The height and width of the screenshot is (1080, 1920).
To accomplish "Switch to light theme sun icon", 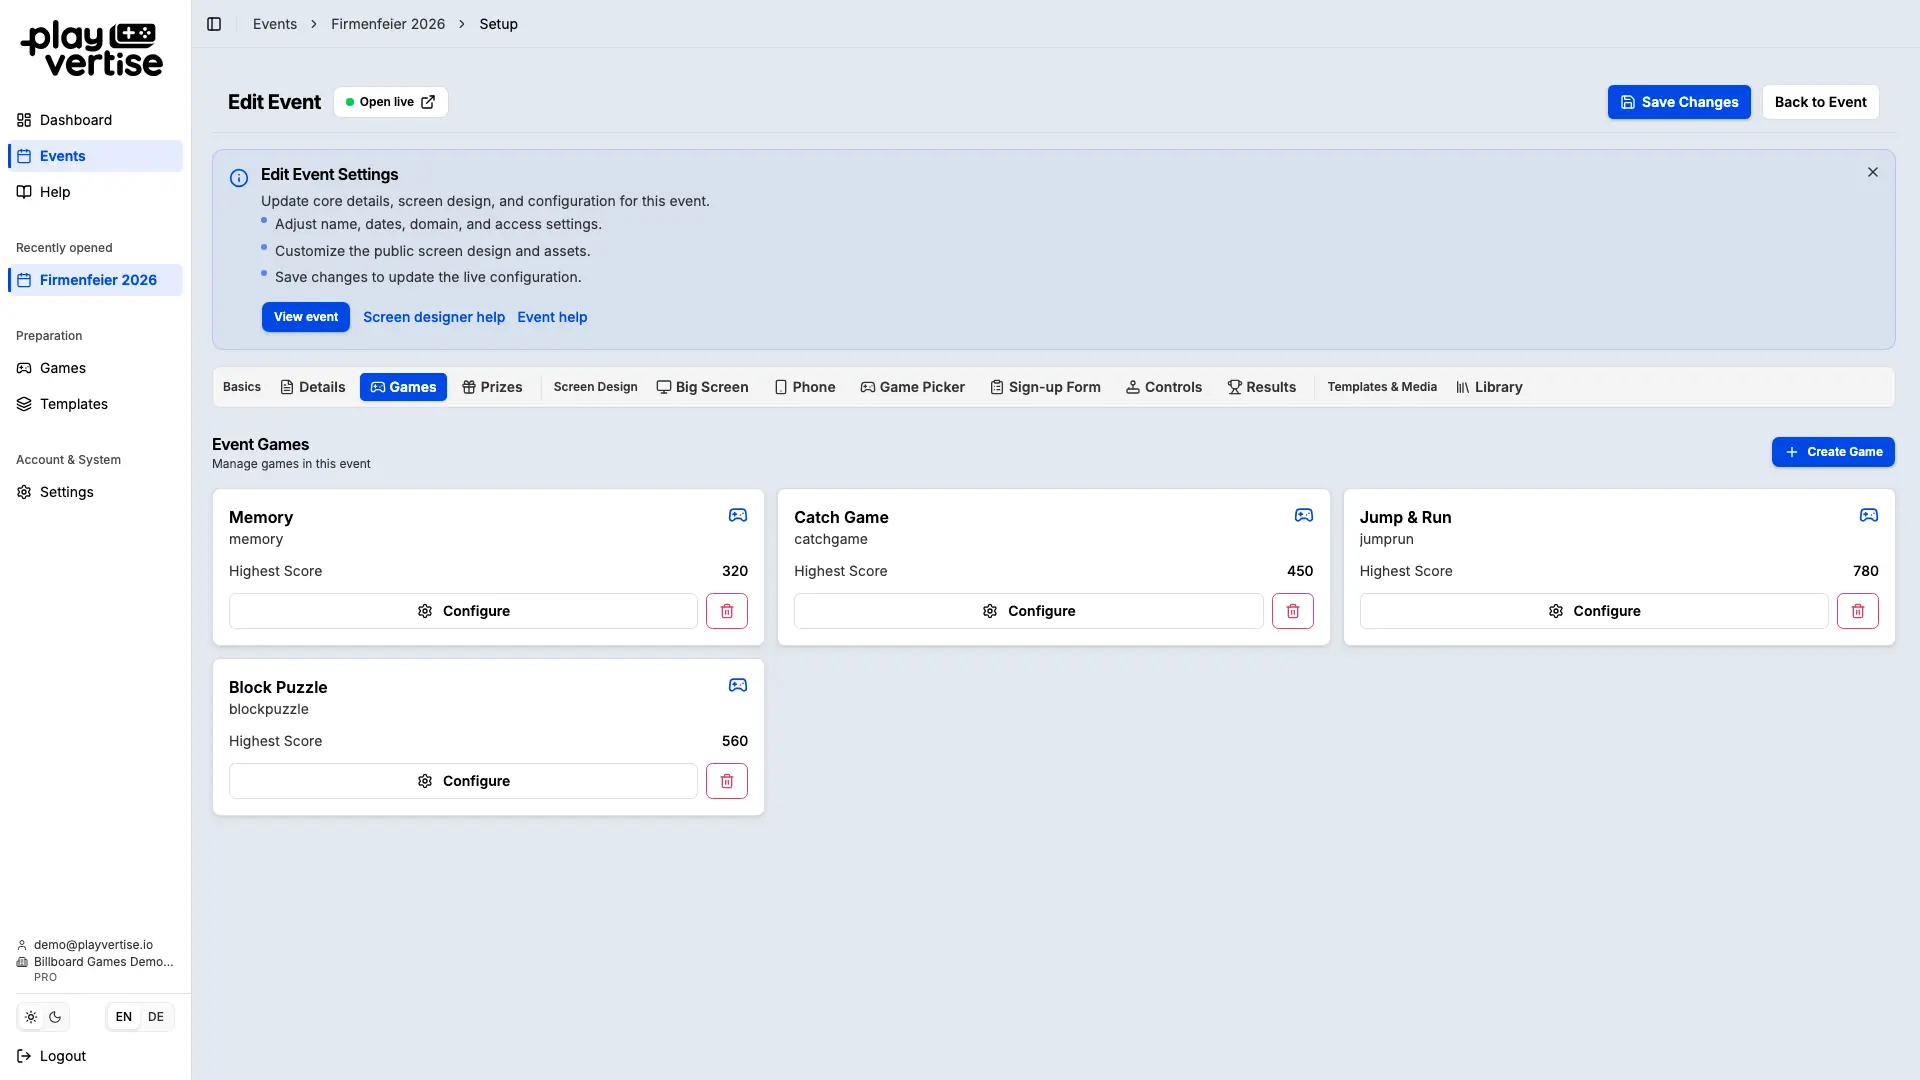I will [31, 1017].
